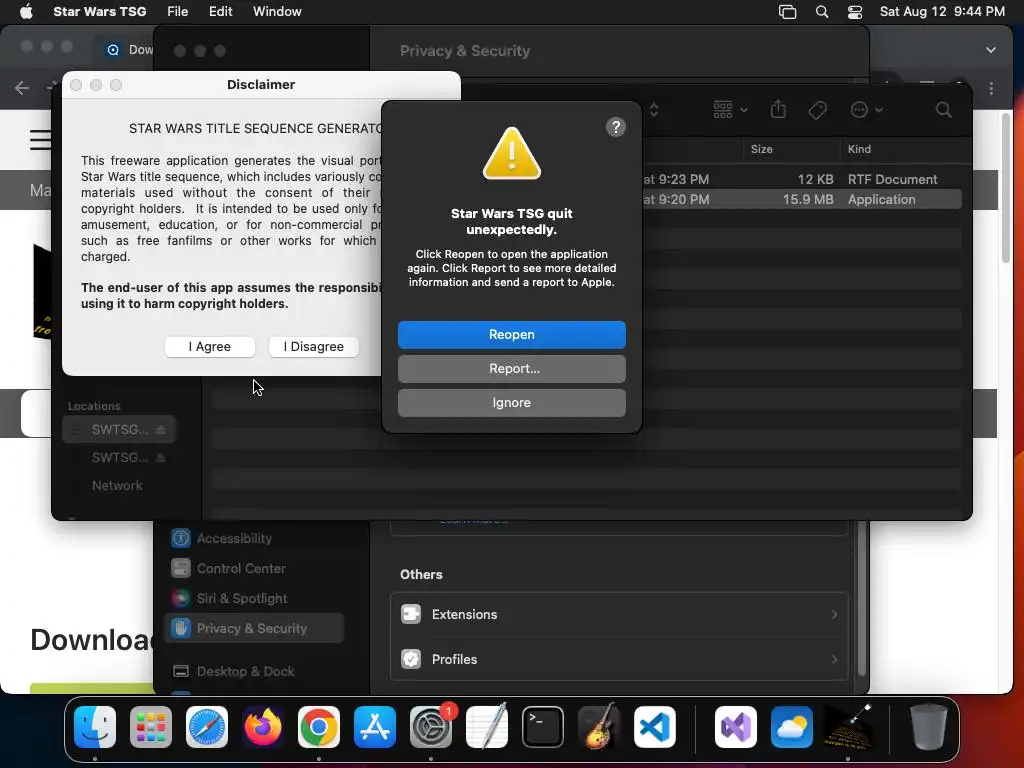Click the date and time in menu bar
1024x768 pixels.
pyautogui.click(x=942, y=11)
